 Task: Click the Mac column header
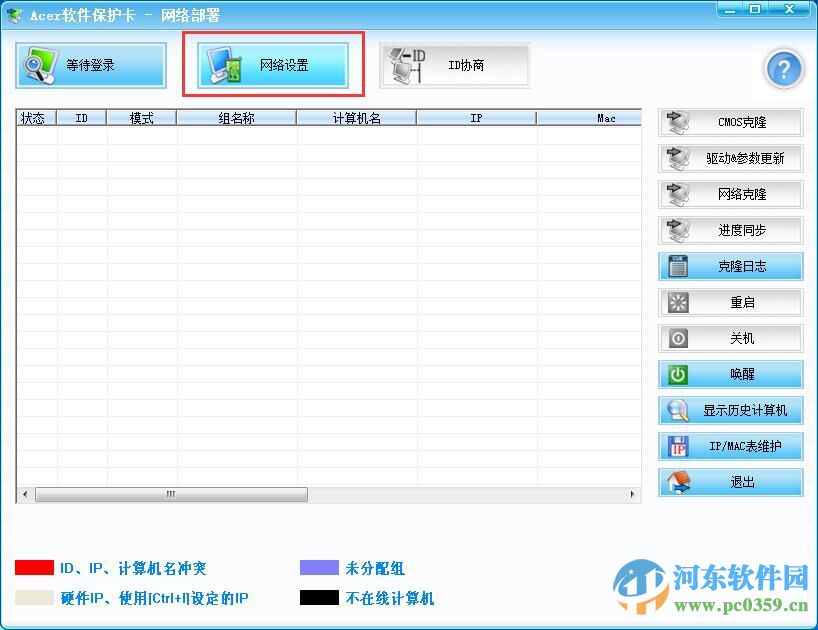click(x=605, y=117)
